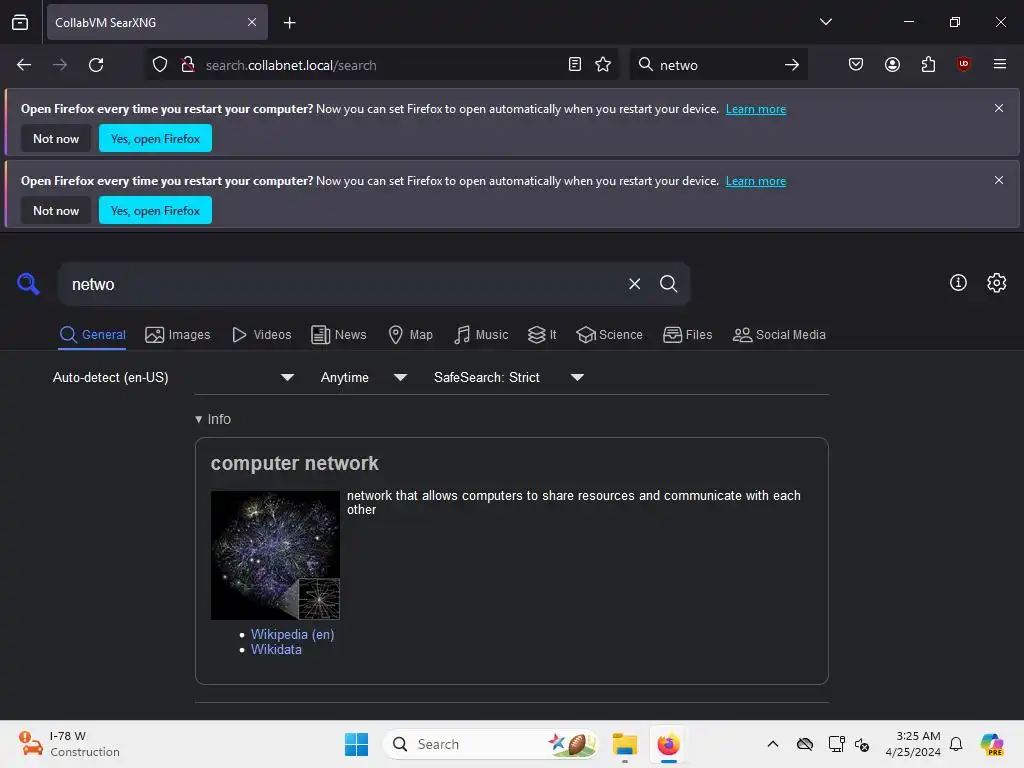The height and width of the screenshot is (768, 1024).
Task: Switch to the Files category
Action: (x=688, y=334)
